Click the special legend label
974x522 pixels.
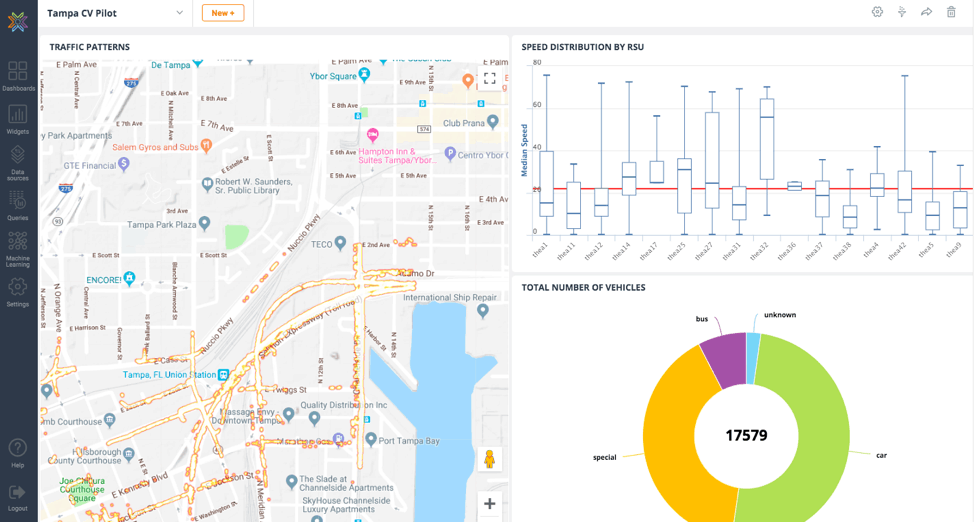[604, 457]
